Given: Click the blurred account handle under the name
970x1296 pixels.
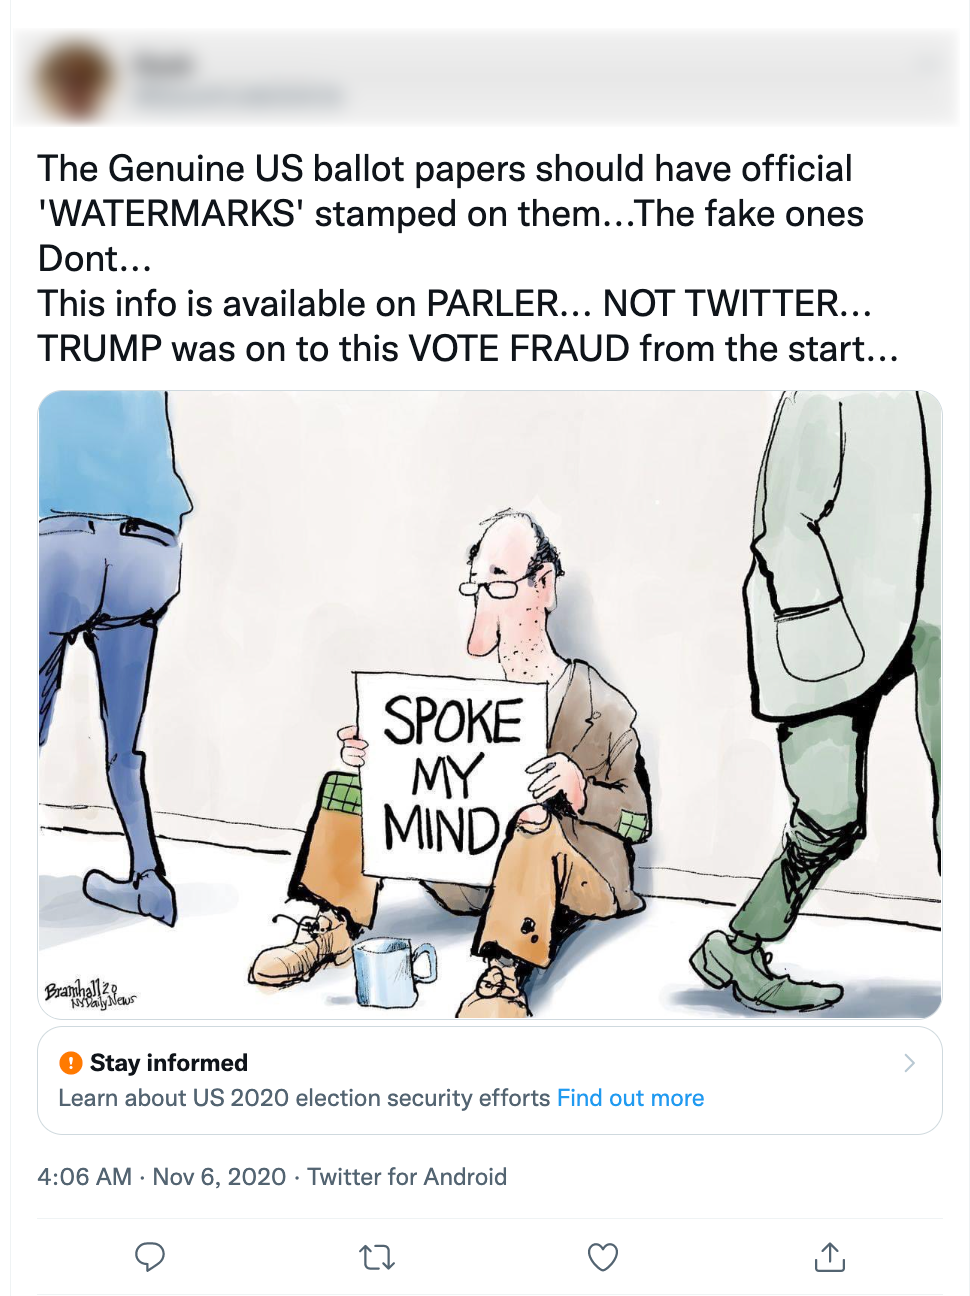Looking at the screenshot, I should [238, 97].
